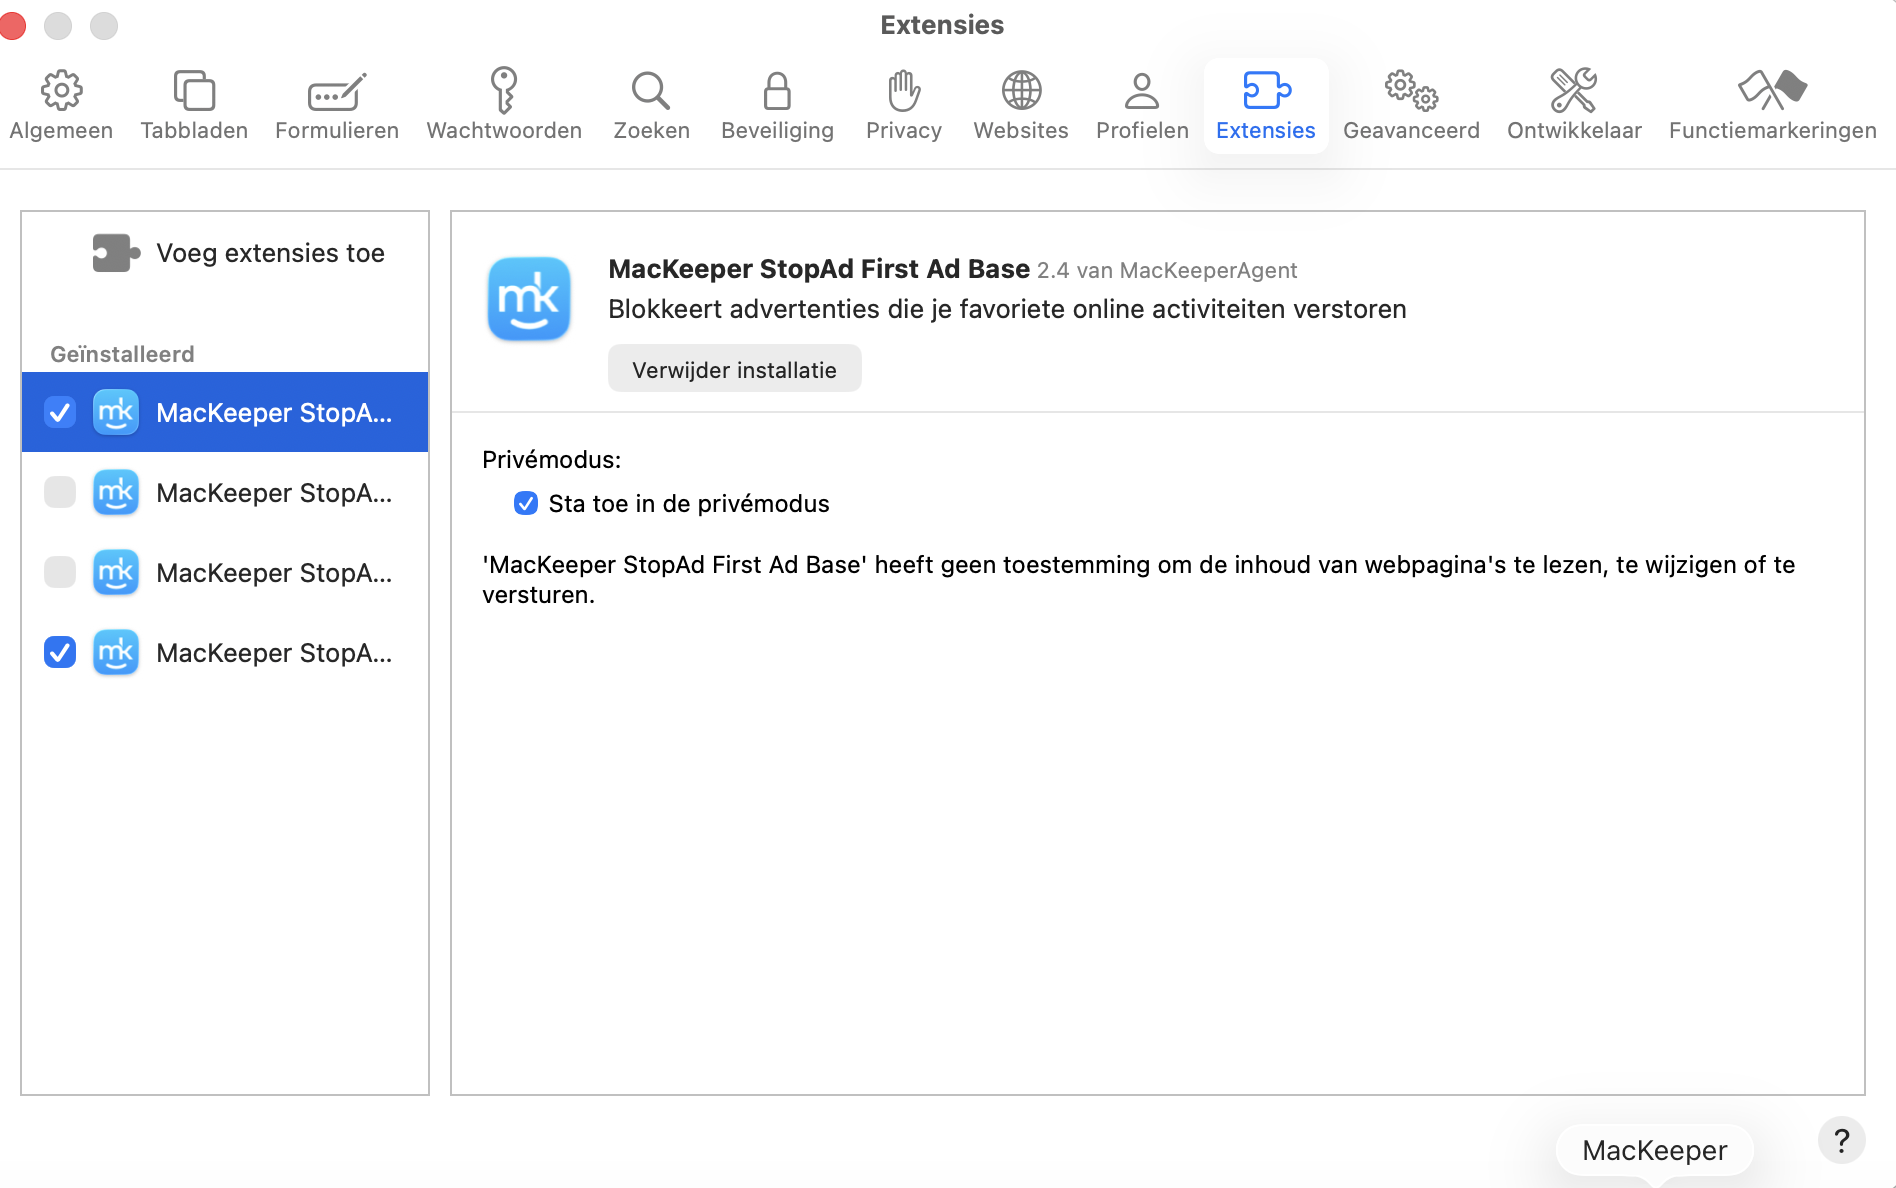Uncheck the first MacKeeper StopAd extension

click(59, 411)
